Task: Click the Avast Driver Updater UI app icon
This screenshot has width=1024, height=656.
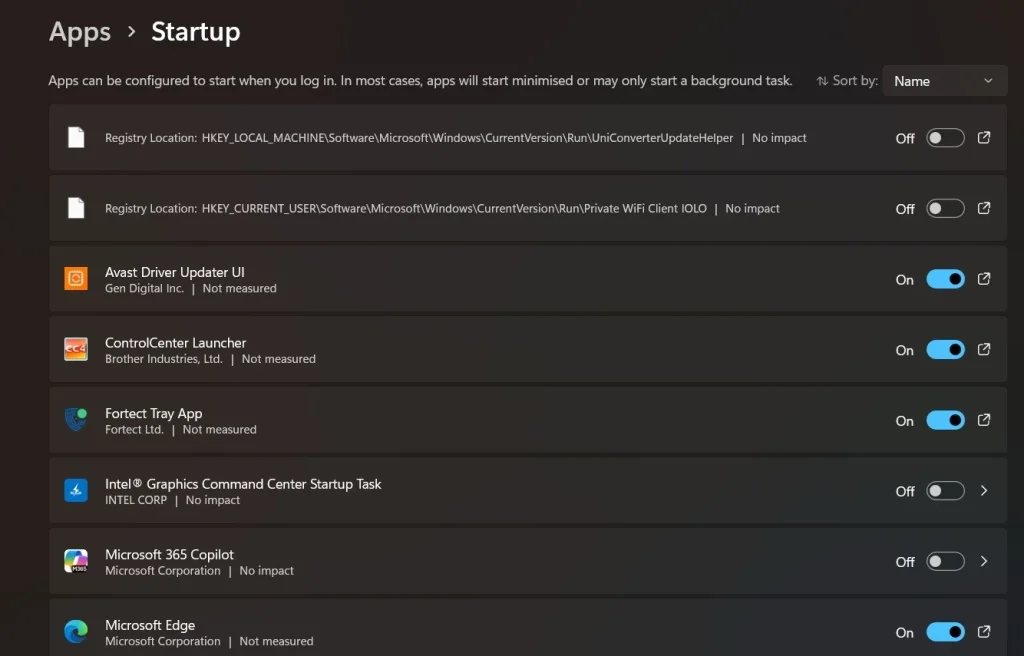Action: (76, 279)
